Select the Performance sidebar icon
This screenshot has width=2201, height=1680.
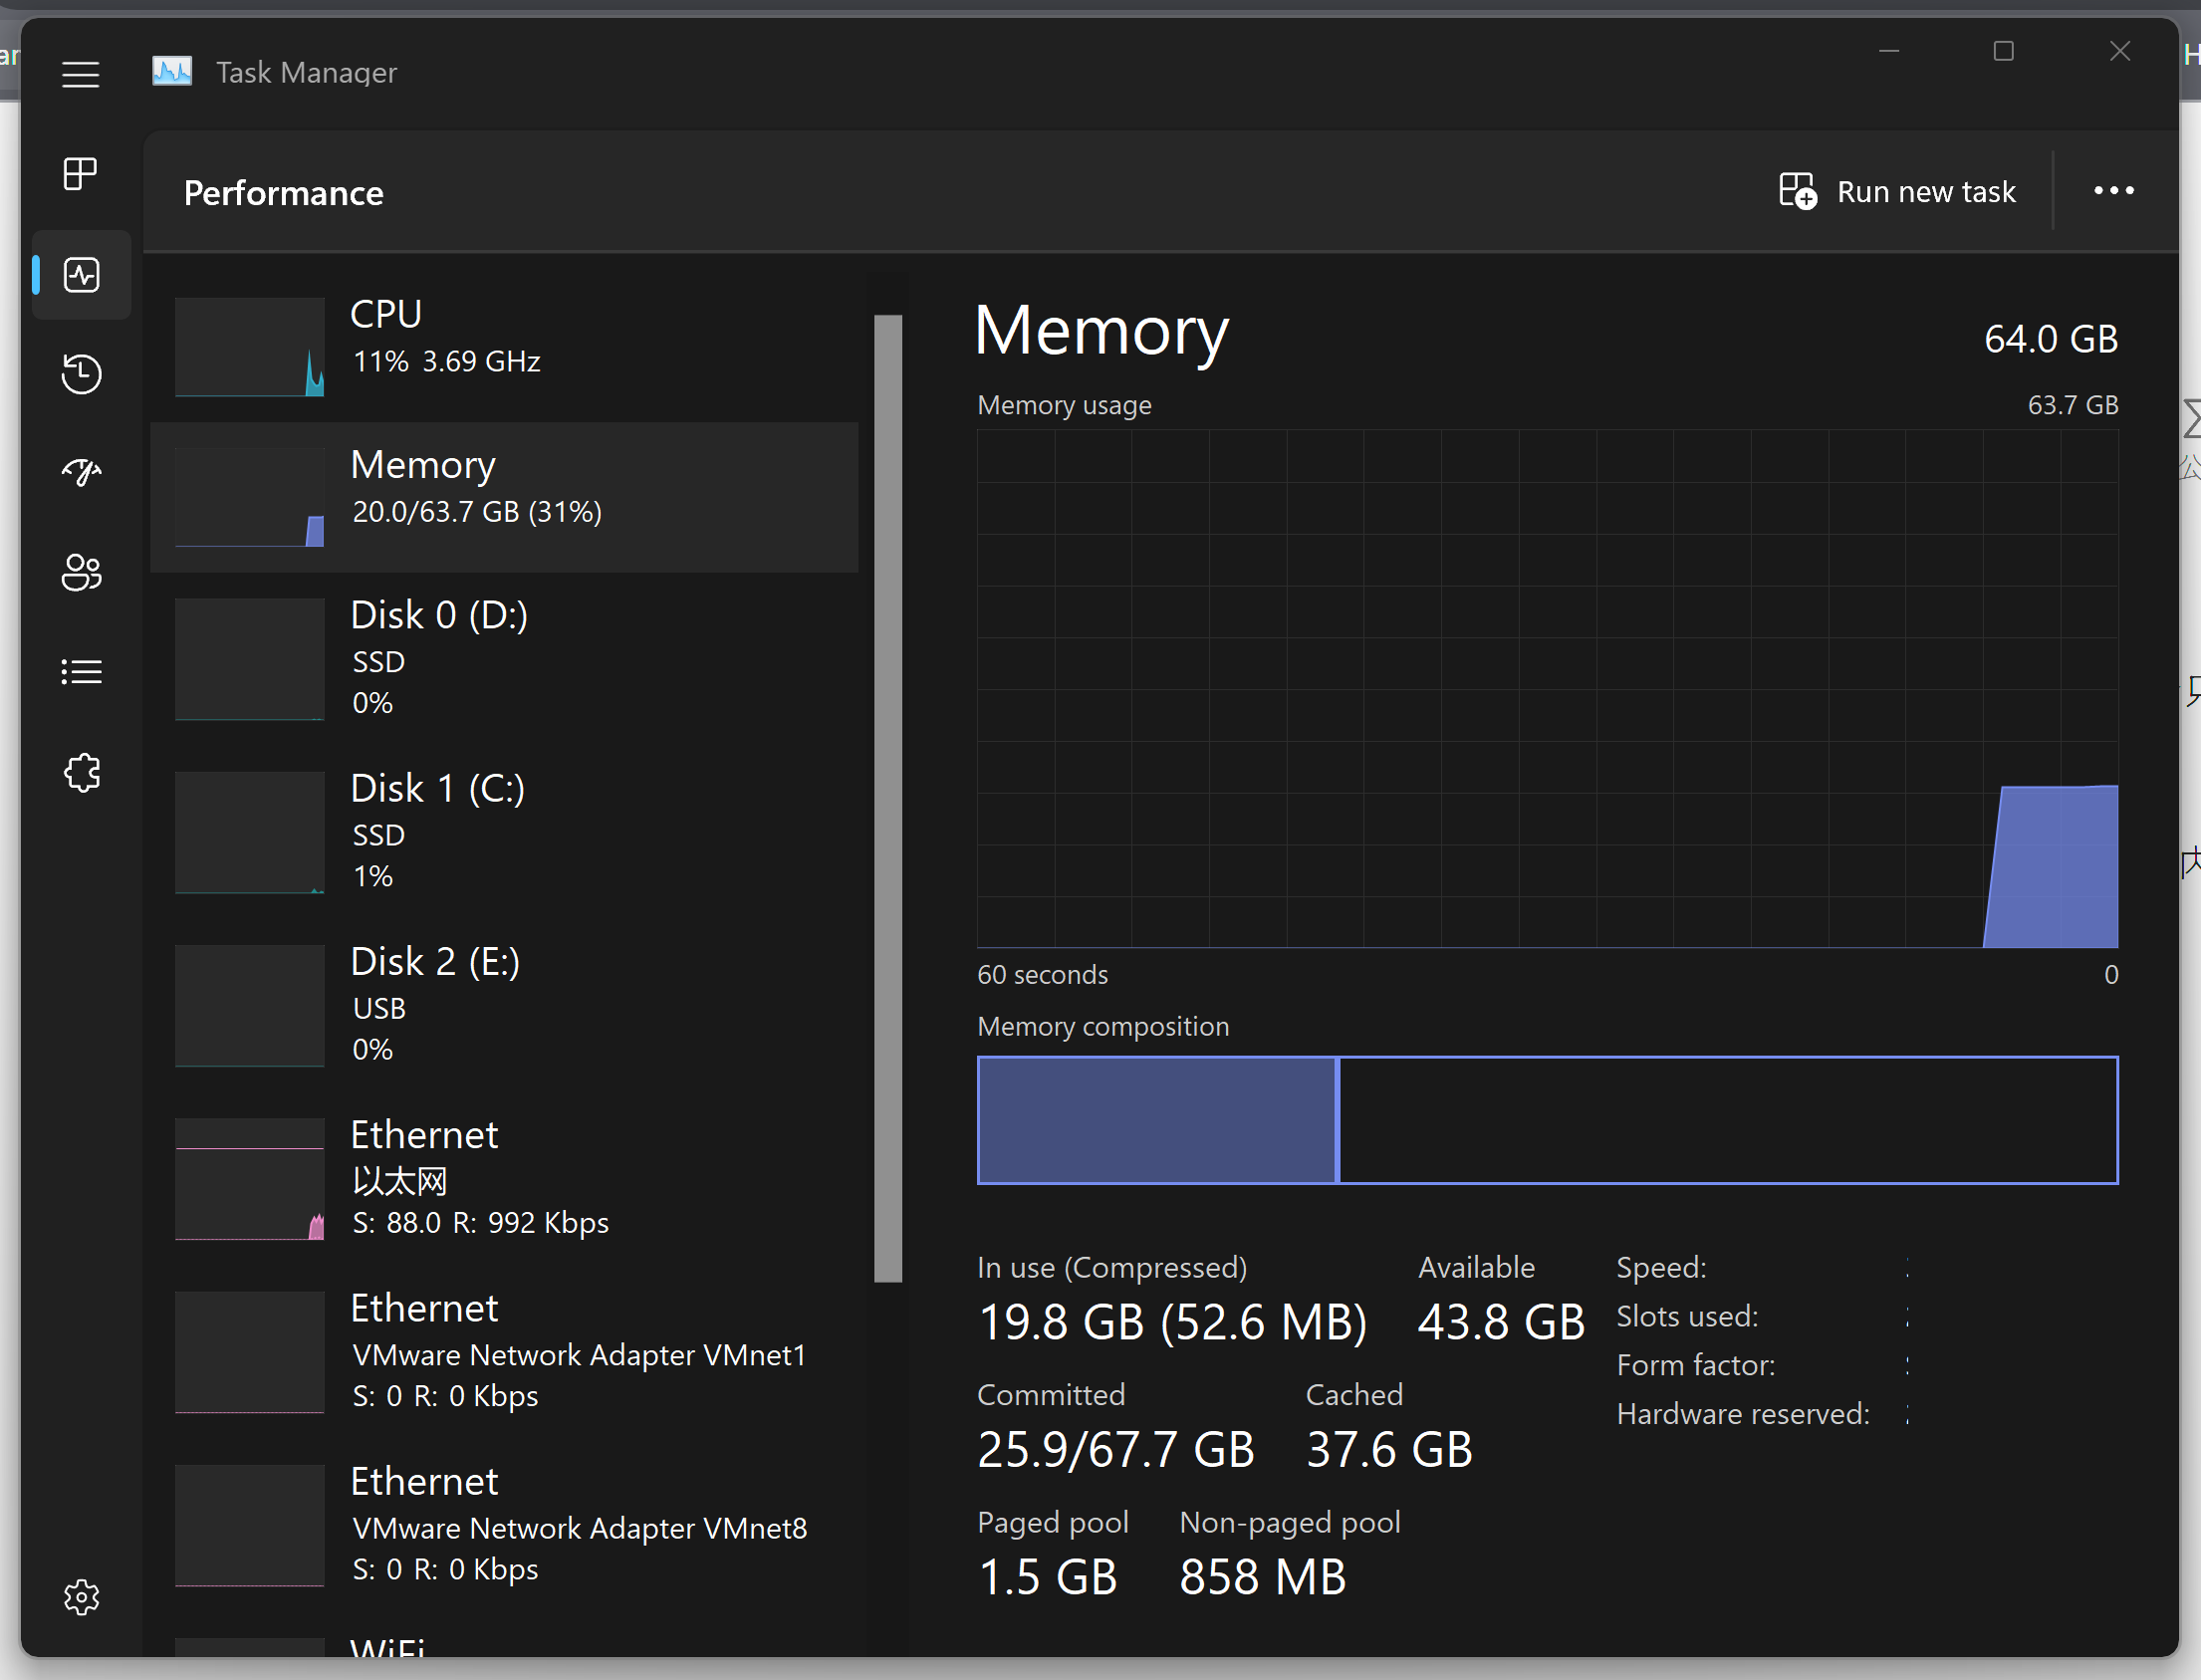point(80,275)
